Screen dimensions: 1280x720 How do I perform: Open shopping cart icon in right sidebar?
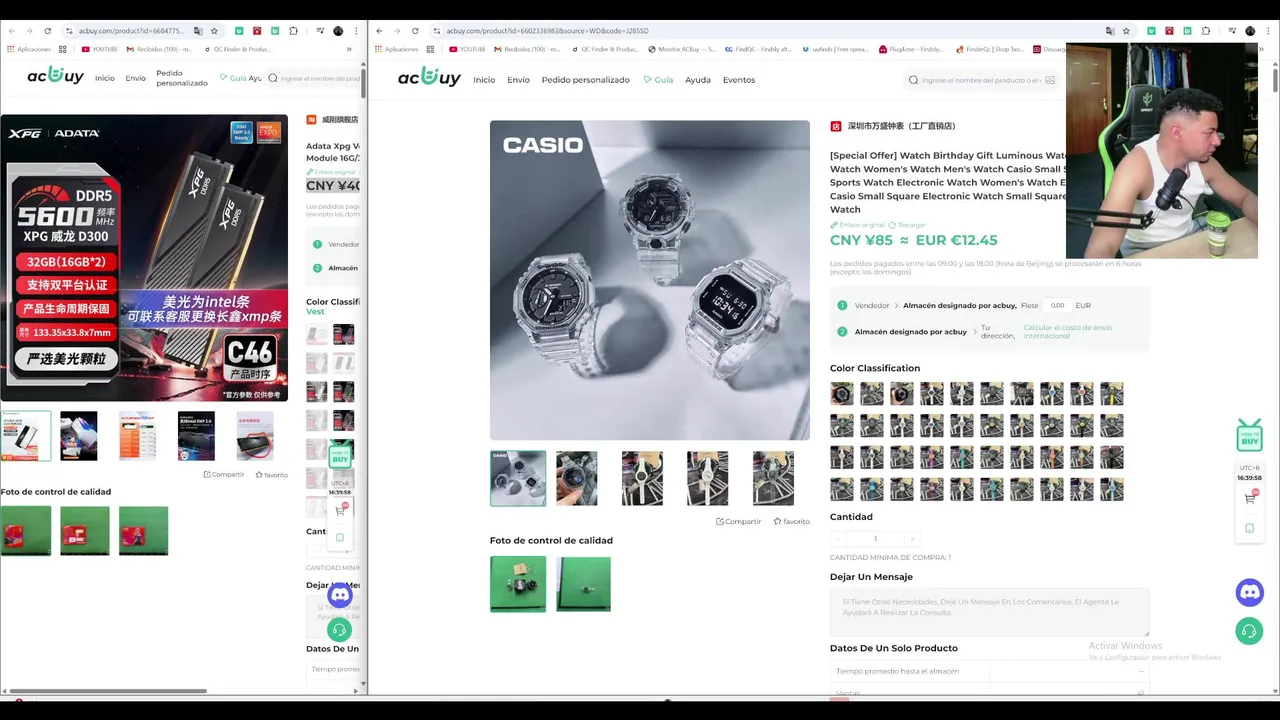pos(1250,498)
